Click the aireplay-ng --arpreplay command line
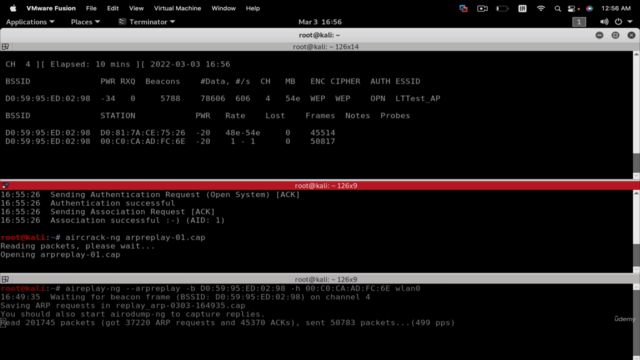The image size is (640, 360). 242,289
